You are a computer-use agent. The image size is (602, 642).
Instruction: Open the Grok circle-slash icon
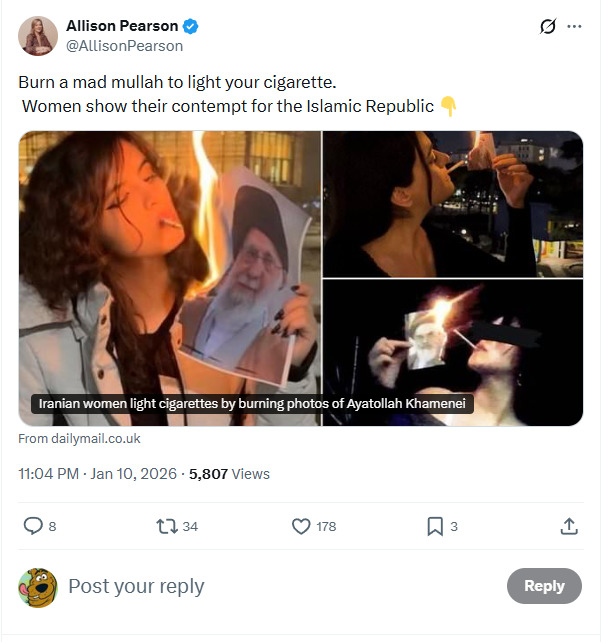tap(547, 27)
